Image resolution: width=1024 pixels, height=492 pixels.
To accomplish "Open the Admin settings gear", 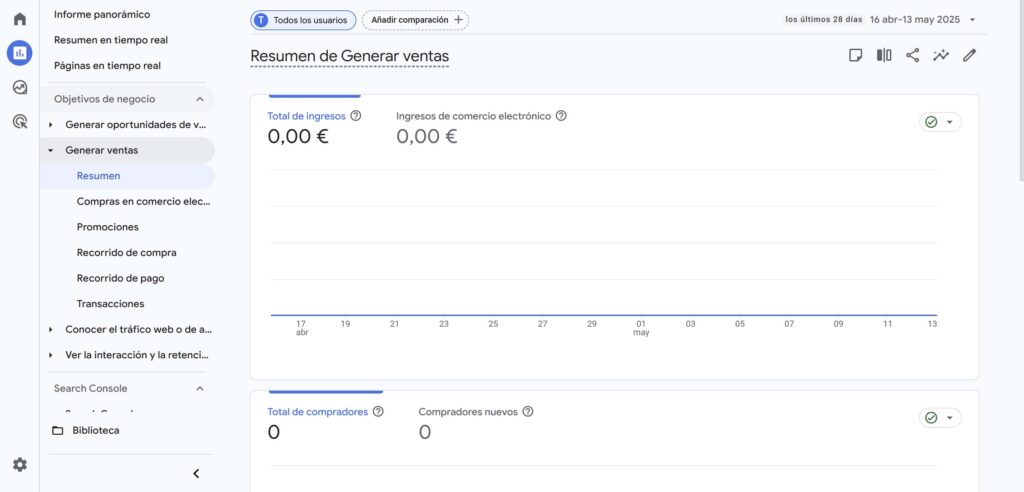I will tap(19, 465).
